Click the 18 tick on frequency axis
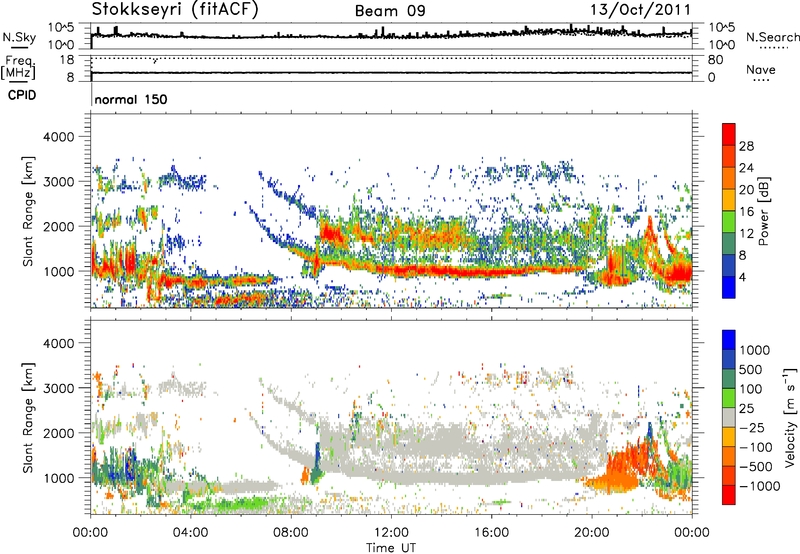 click(x=67, y=60)
